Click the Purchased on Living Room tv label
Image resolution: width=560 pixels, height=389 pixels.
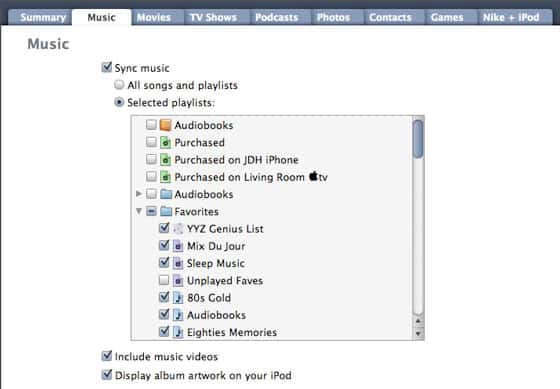(x=251, y=177)
